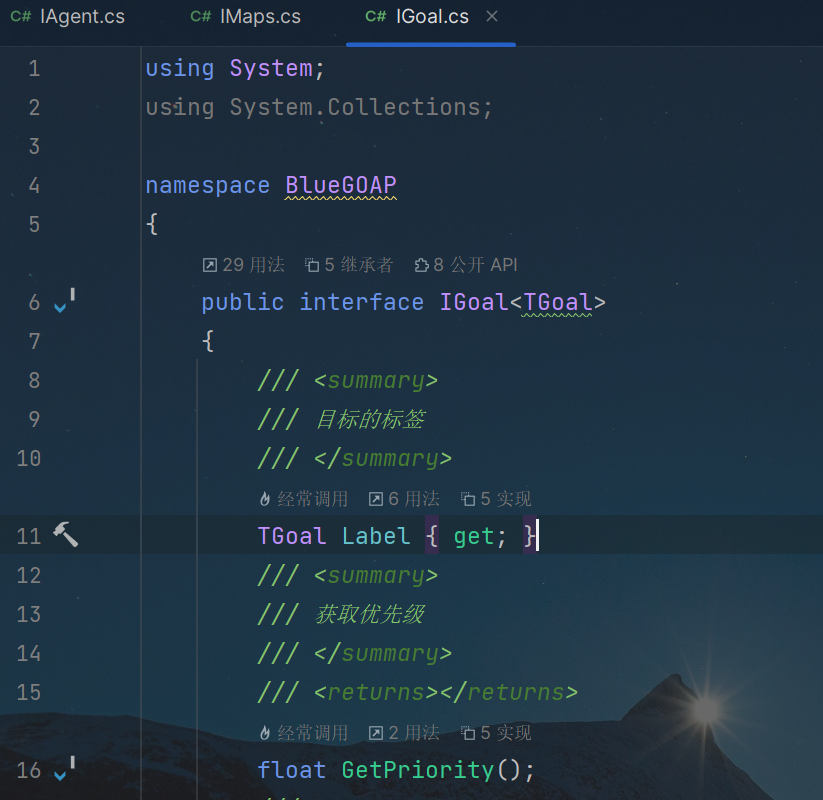The image size is (823, 800).
Task: Click the 获取优先级 comment on line 13
Action: point(370,614)
